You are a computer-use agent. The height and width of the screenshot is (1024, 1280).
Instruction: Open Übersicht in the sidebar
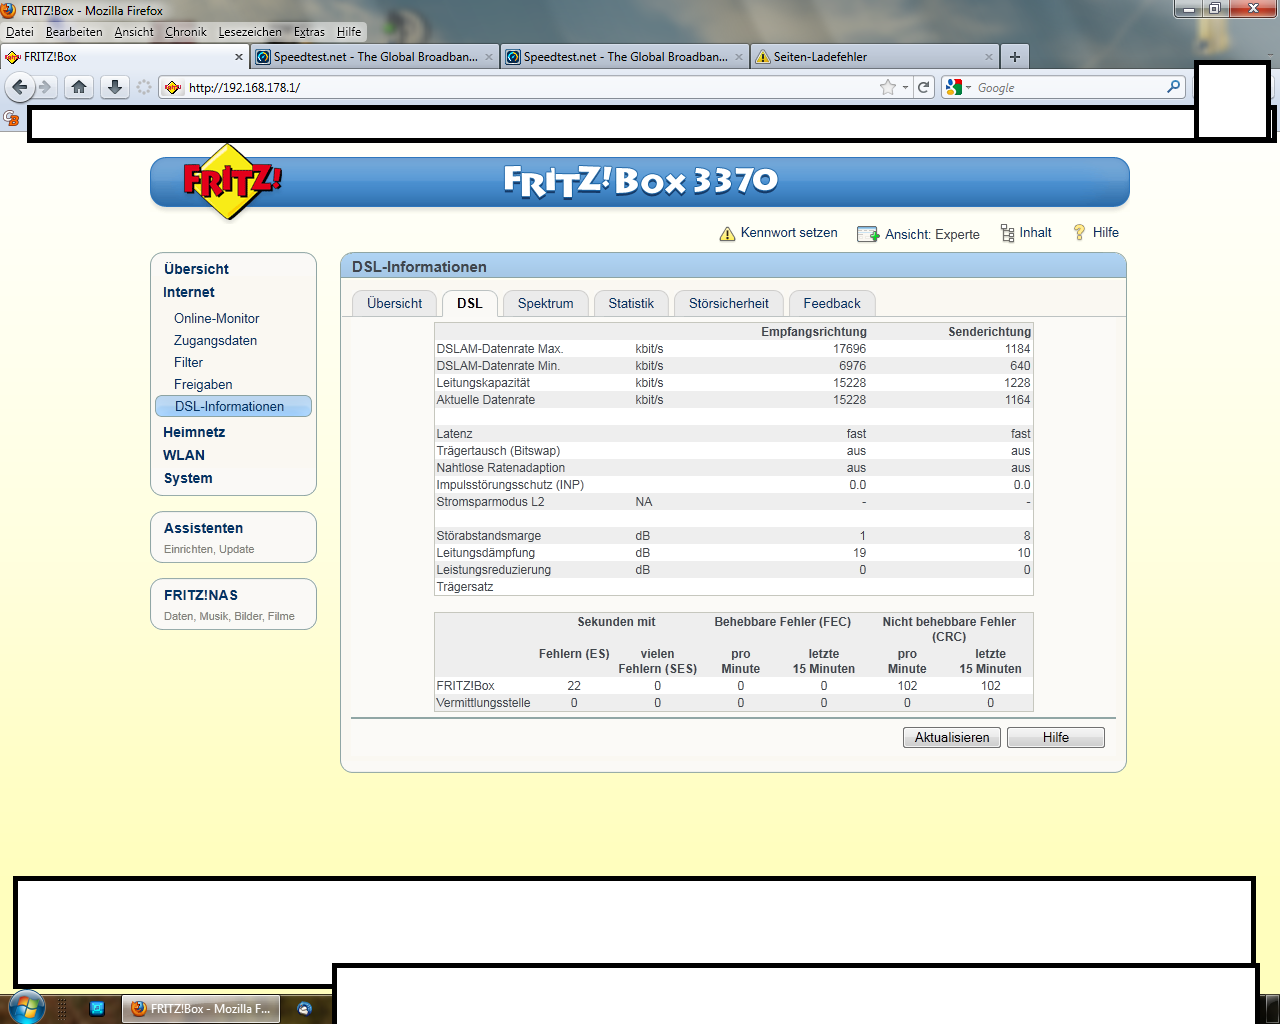coord(196,269)
